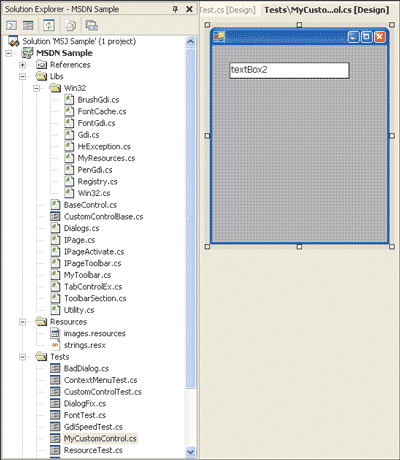Click the CustomControlBase.cs control icon
The image size is (400, 460).
55,216
